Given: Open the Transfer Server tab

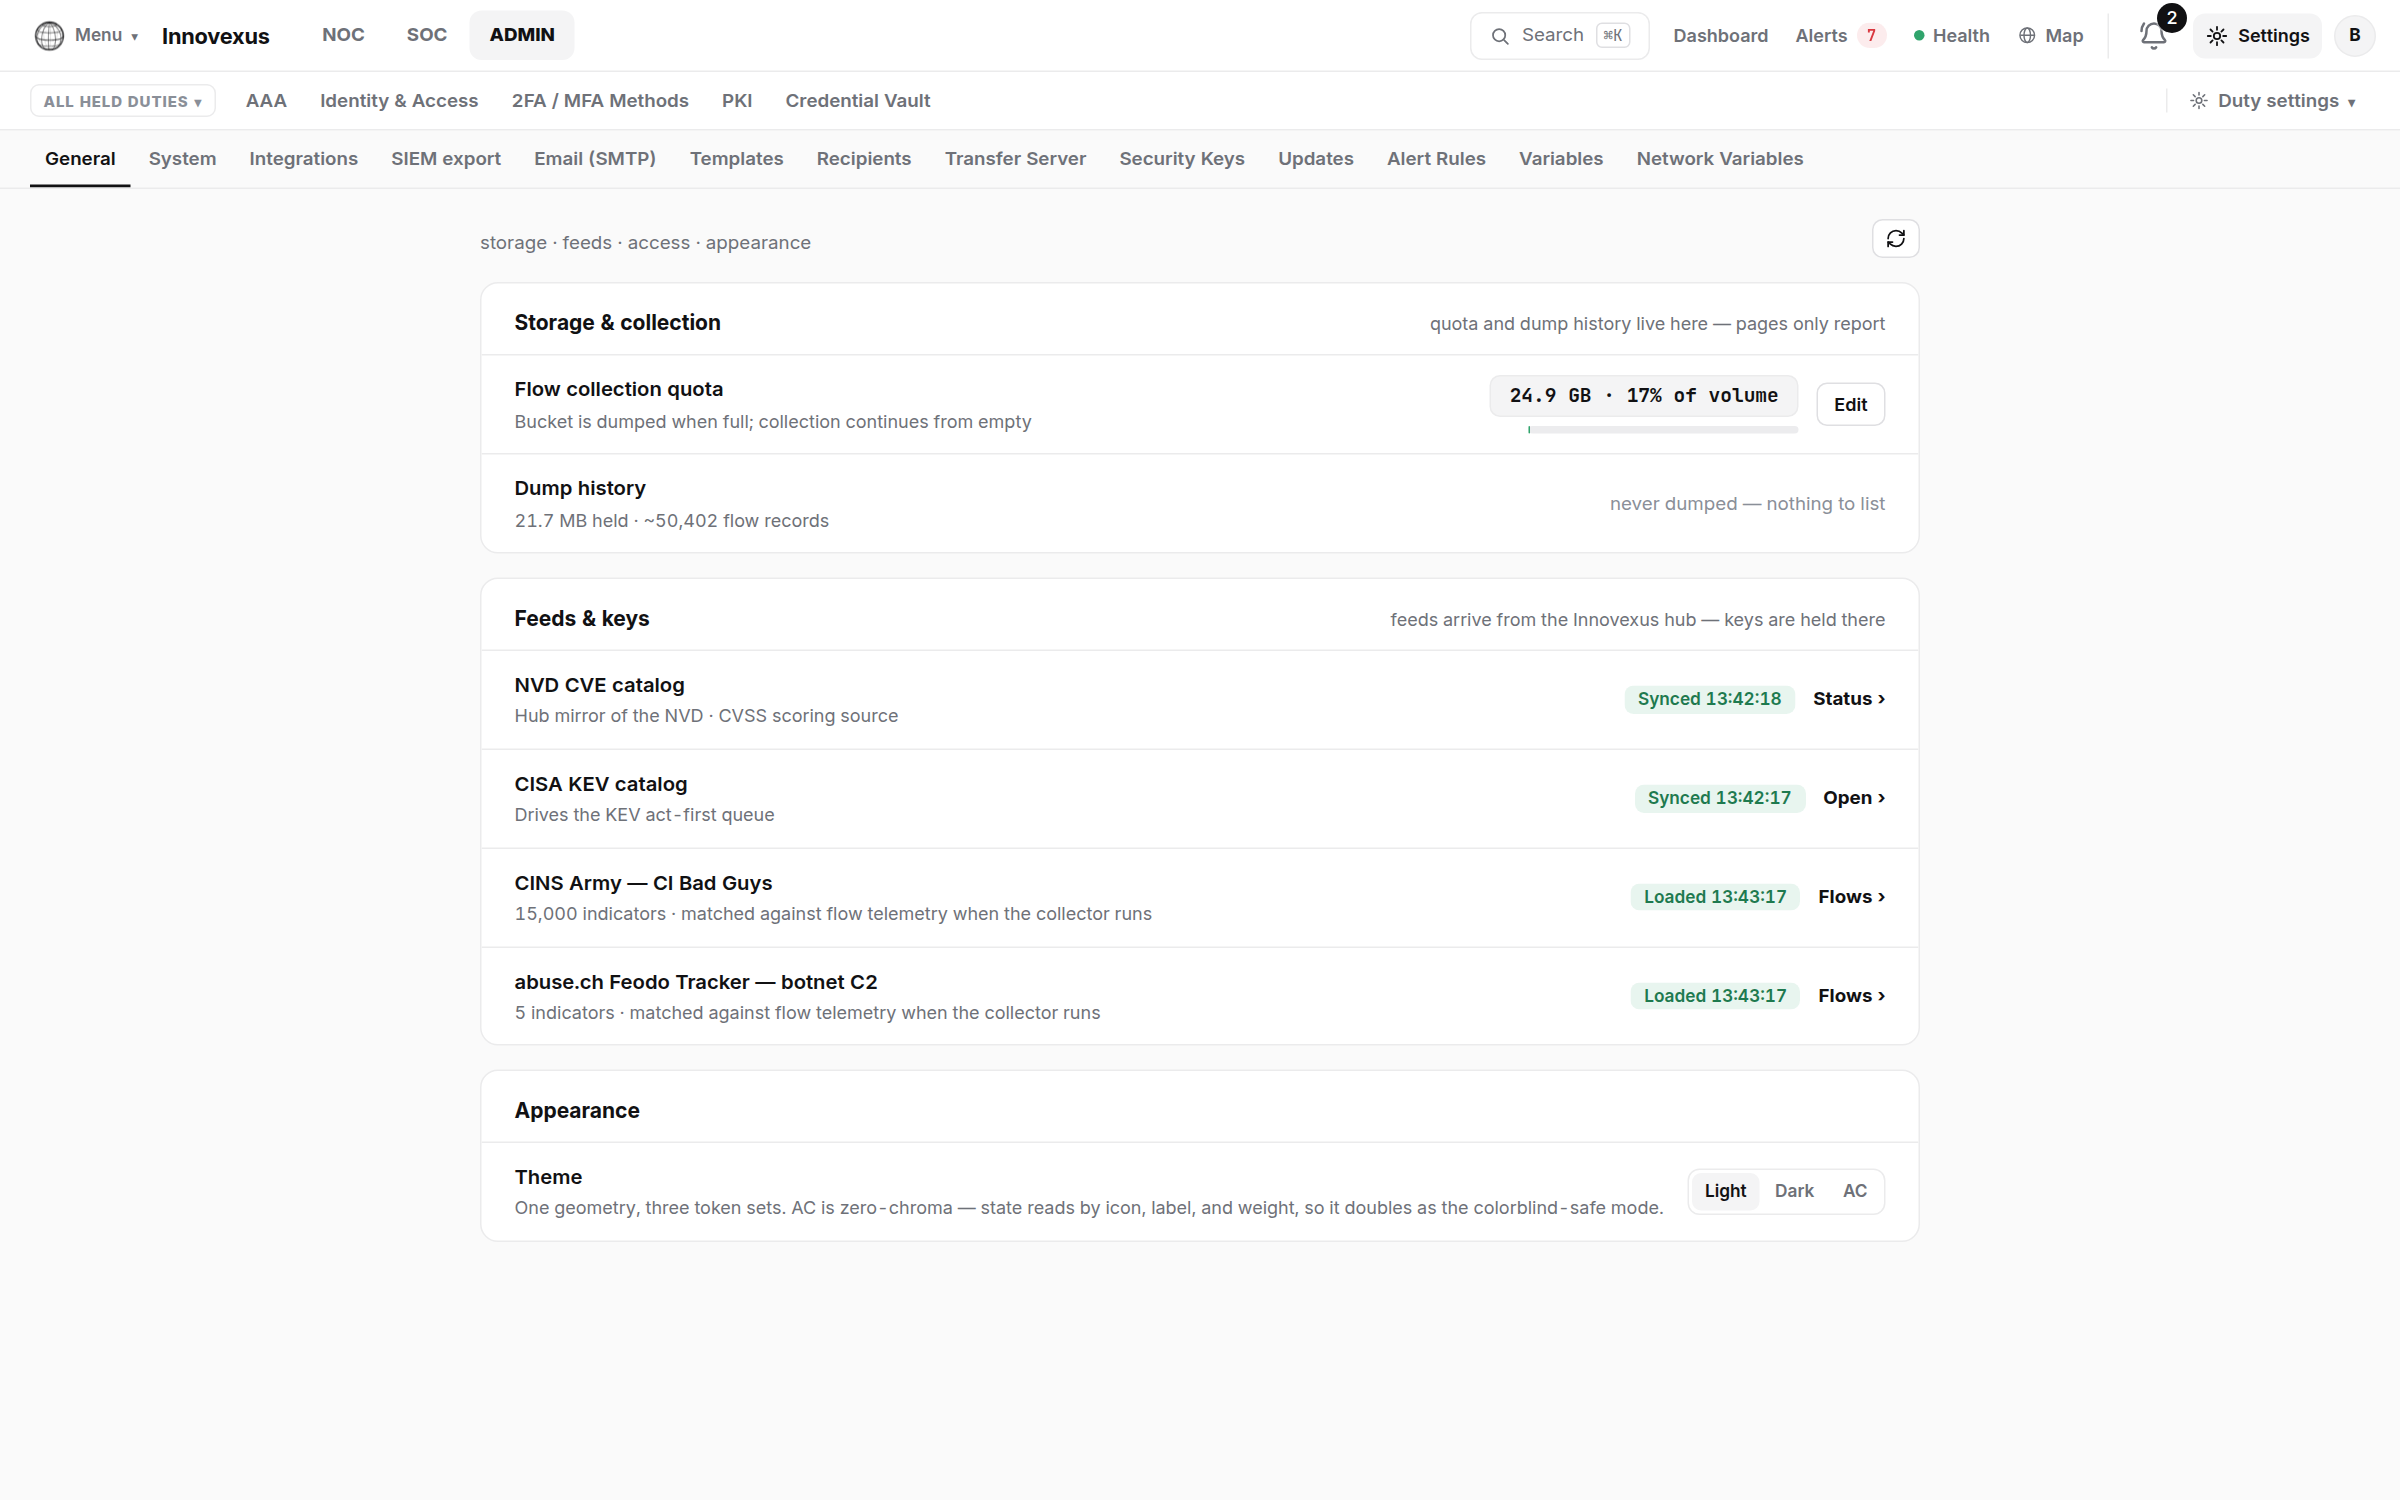Looking at the screenshot, I should pyautogui.click(x=1015, y=159).
